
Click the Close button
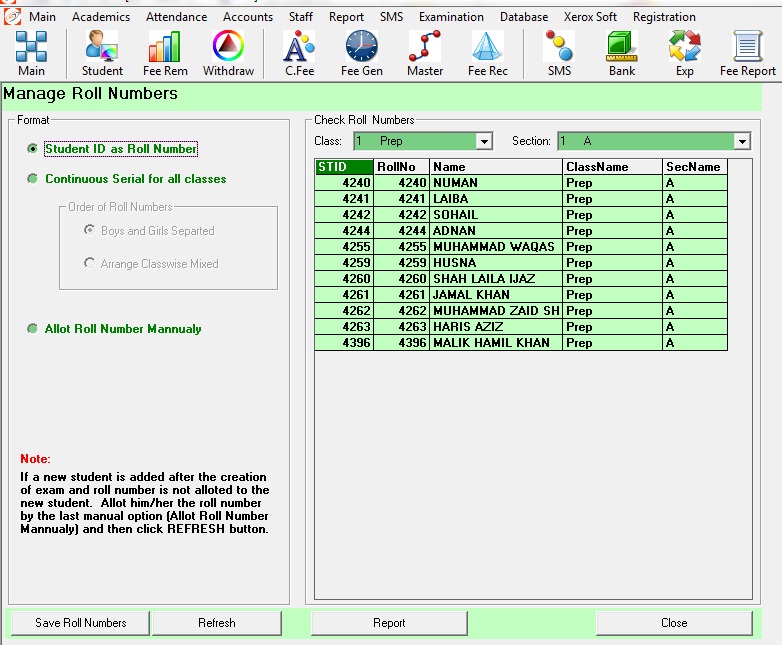coord(674,623)
